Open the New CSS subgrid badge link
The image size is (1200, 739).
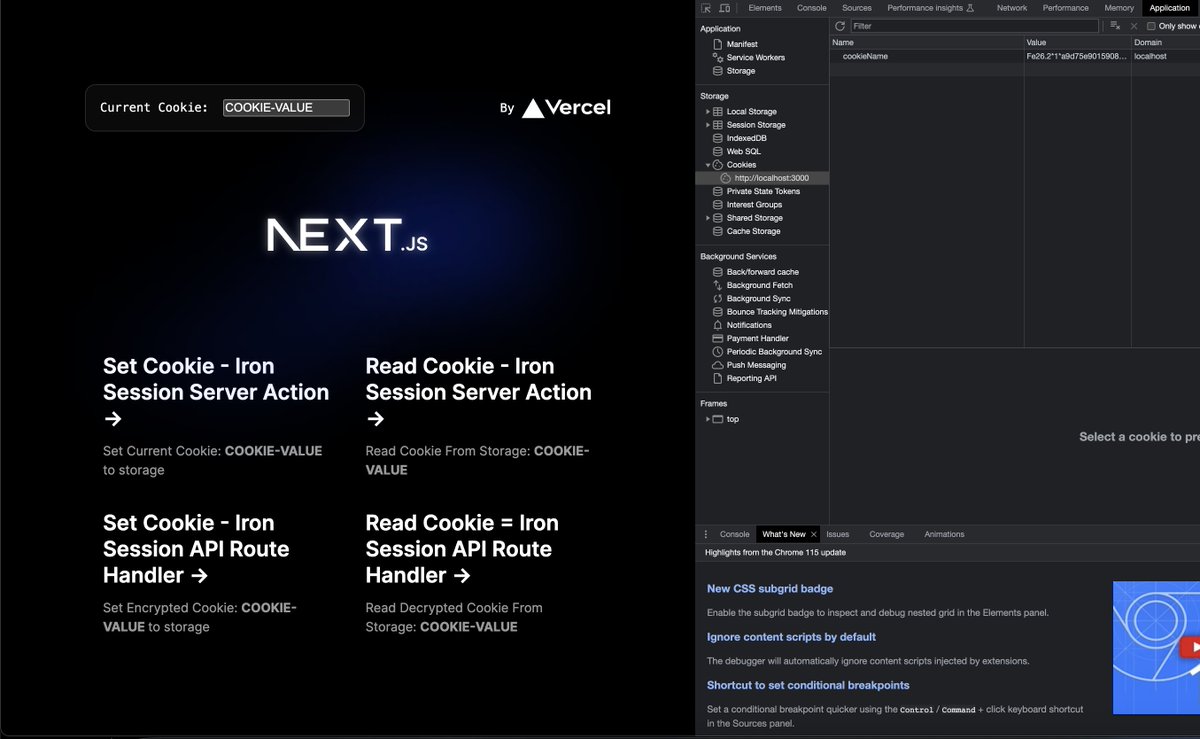pyautogui.click(x=770, y=589)
